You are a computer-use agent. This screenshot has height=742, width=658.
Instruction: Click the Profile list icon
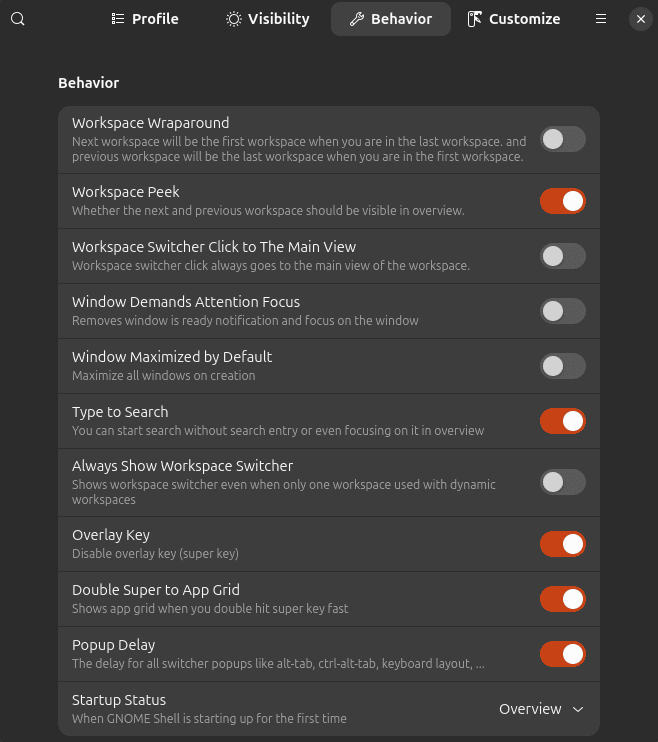coord(117,19)
